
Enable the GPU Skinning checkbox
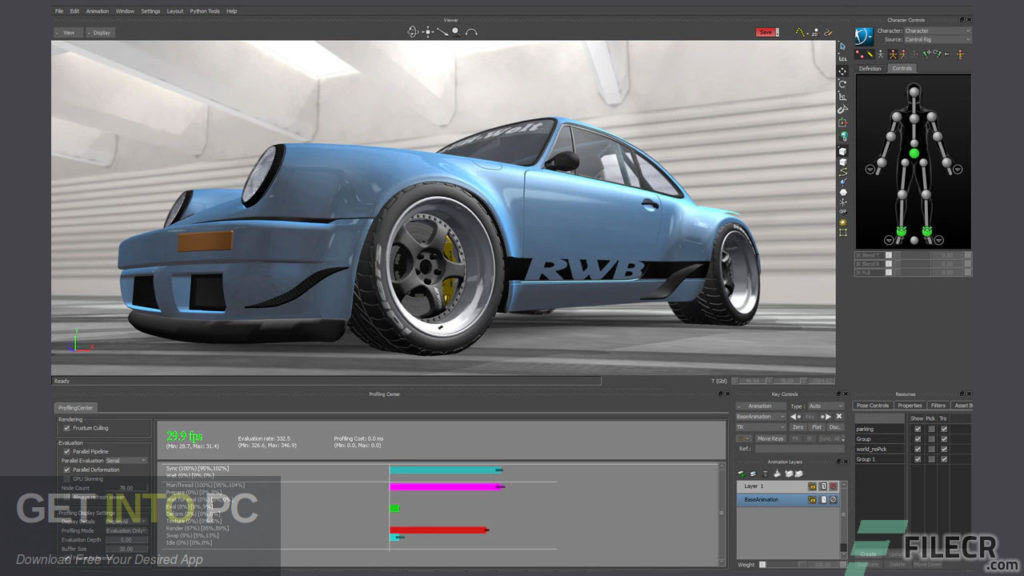click(x=67, y=479)
